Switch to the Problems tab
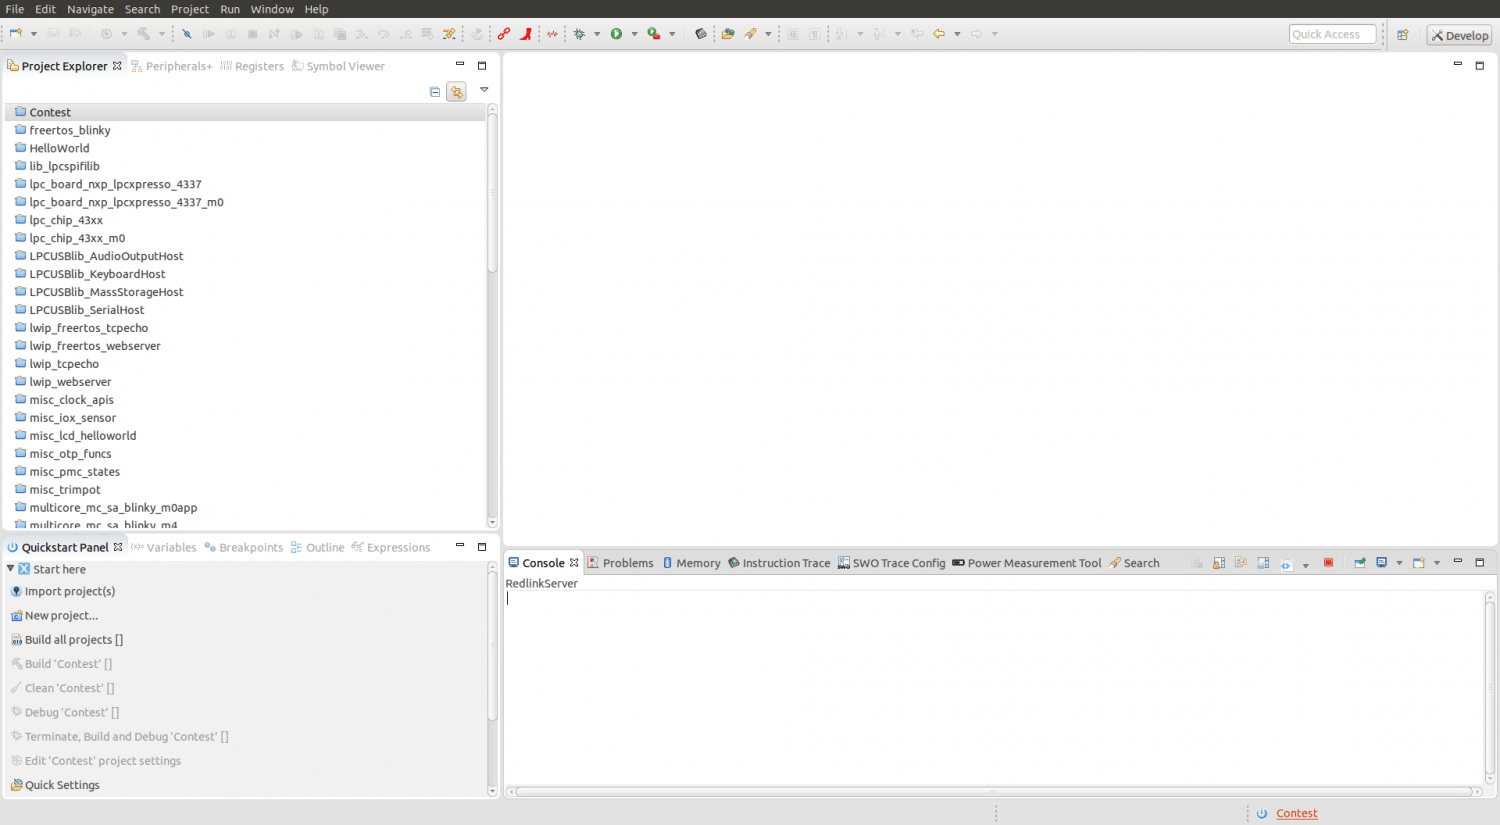This screenshot has height=825, width=1500. (x=620, y=563)
